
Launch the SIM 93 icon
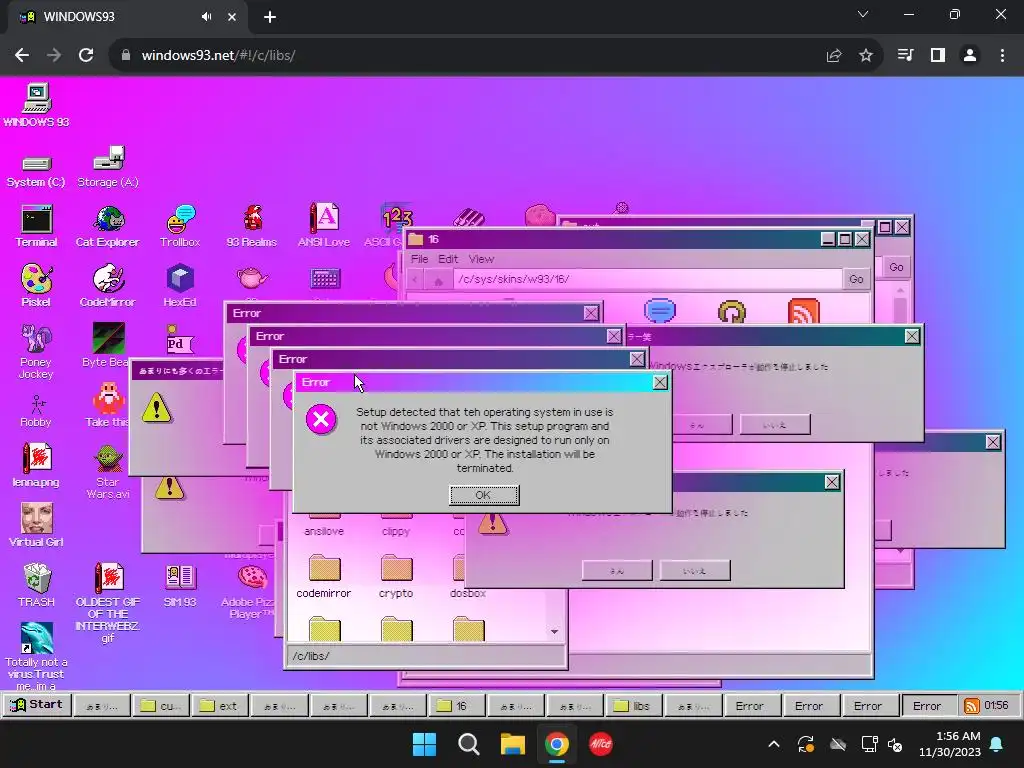180,585
